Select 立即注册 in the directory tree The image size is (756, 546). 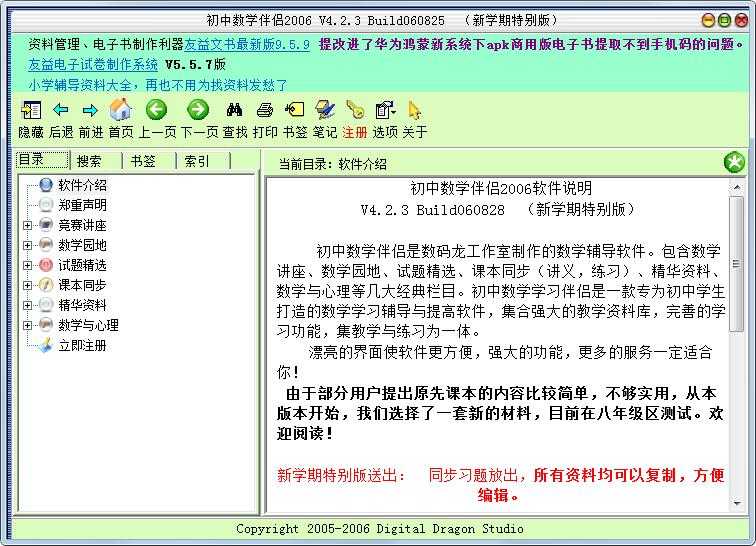[x=82, y=345]
